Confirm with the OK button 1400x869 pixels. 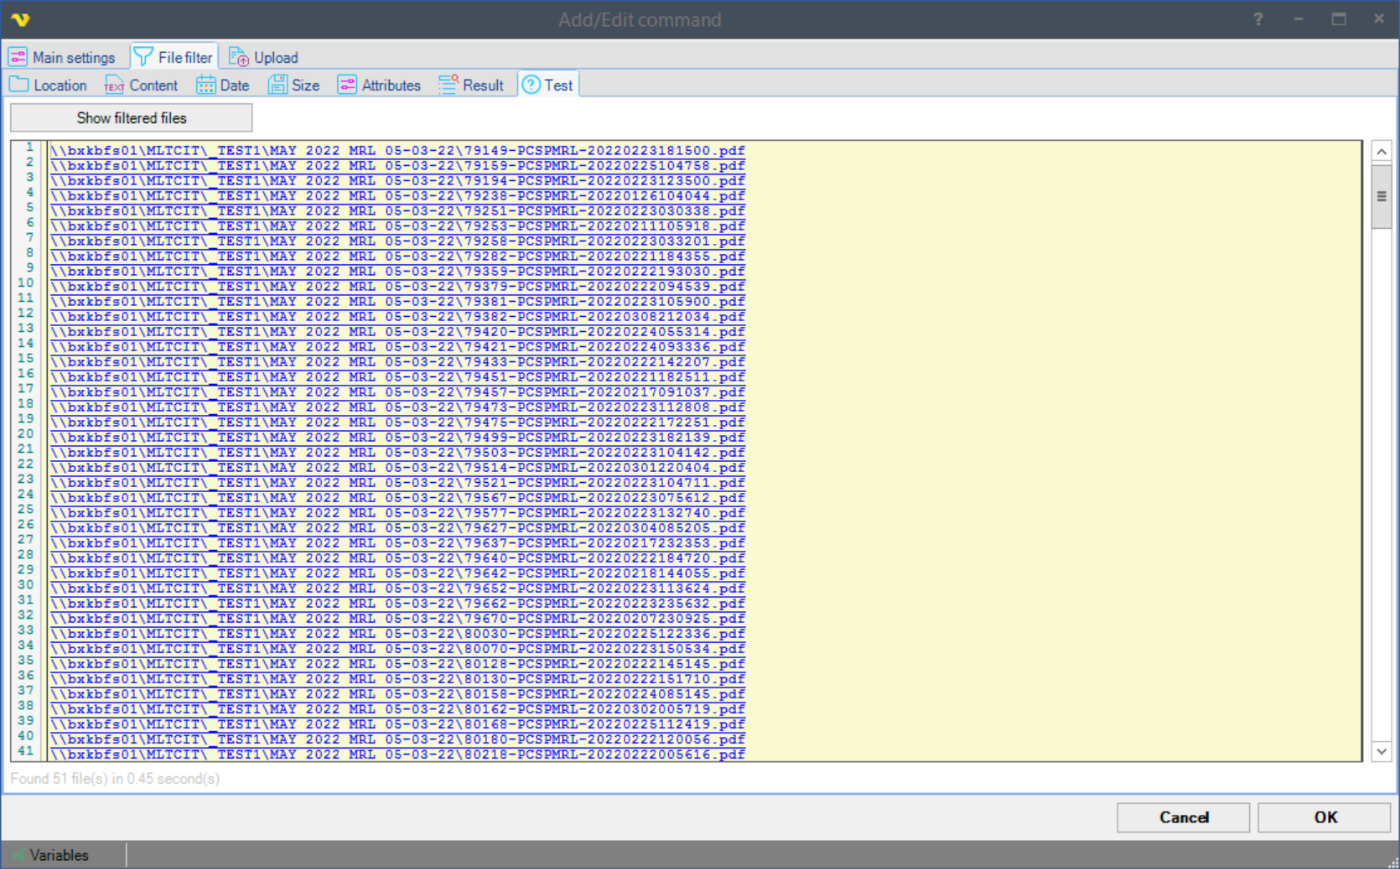1324,817
